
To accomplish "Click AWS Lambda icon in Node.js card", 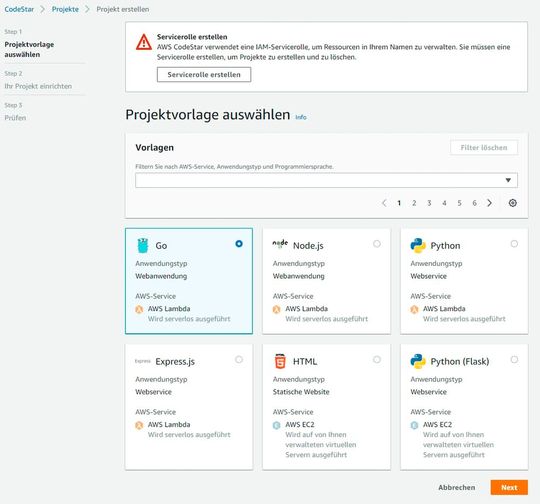I will (x=277, y=309).
